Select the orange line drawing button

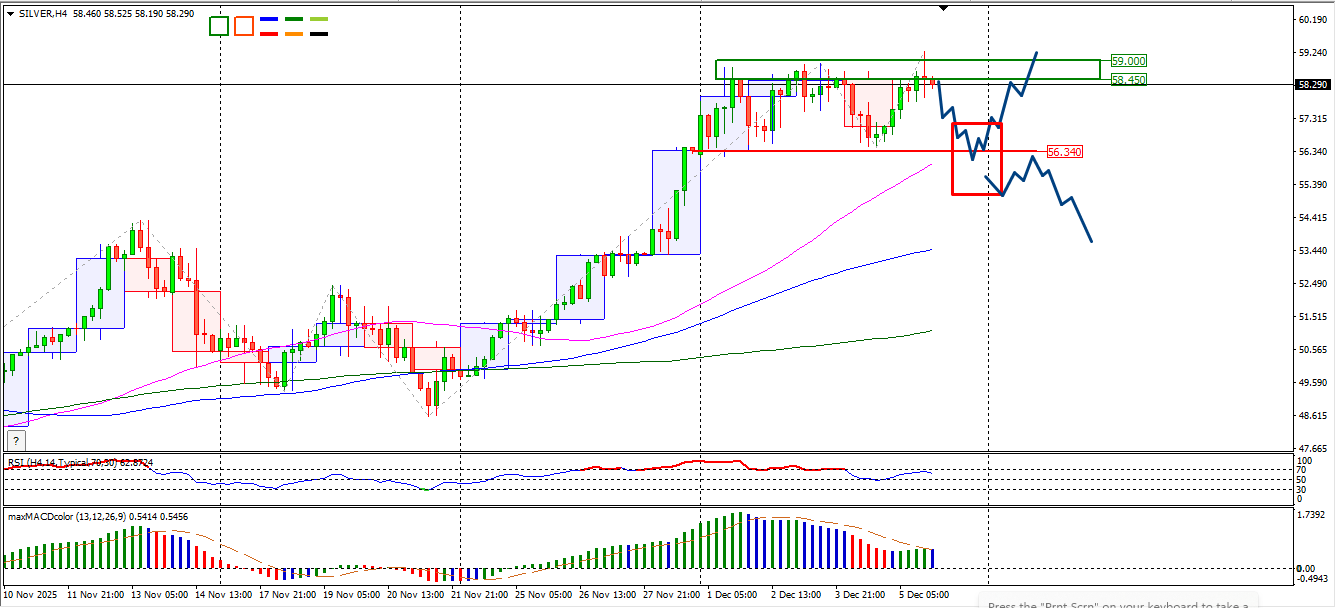coord(294,33)
